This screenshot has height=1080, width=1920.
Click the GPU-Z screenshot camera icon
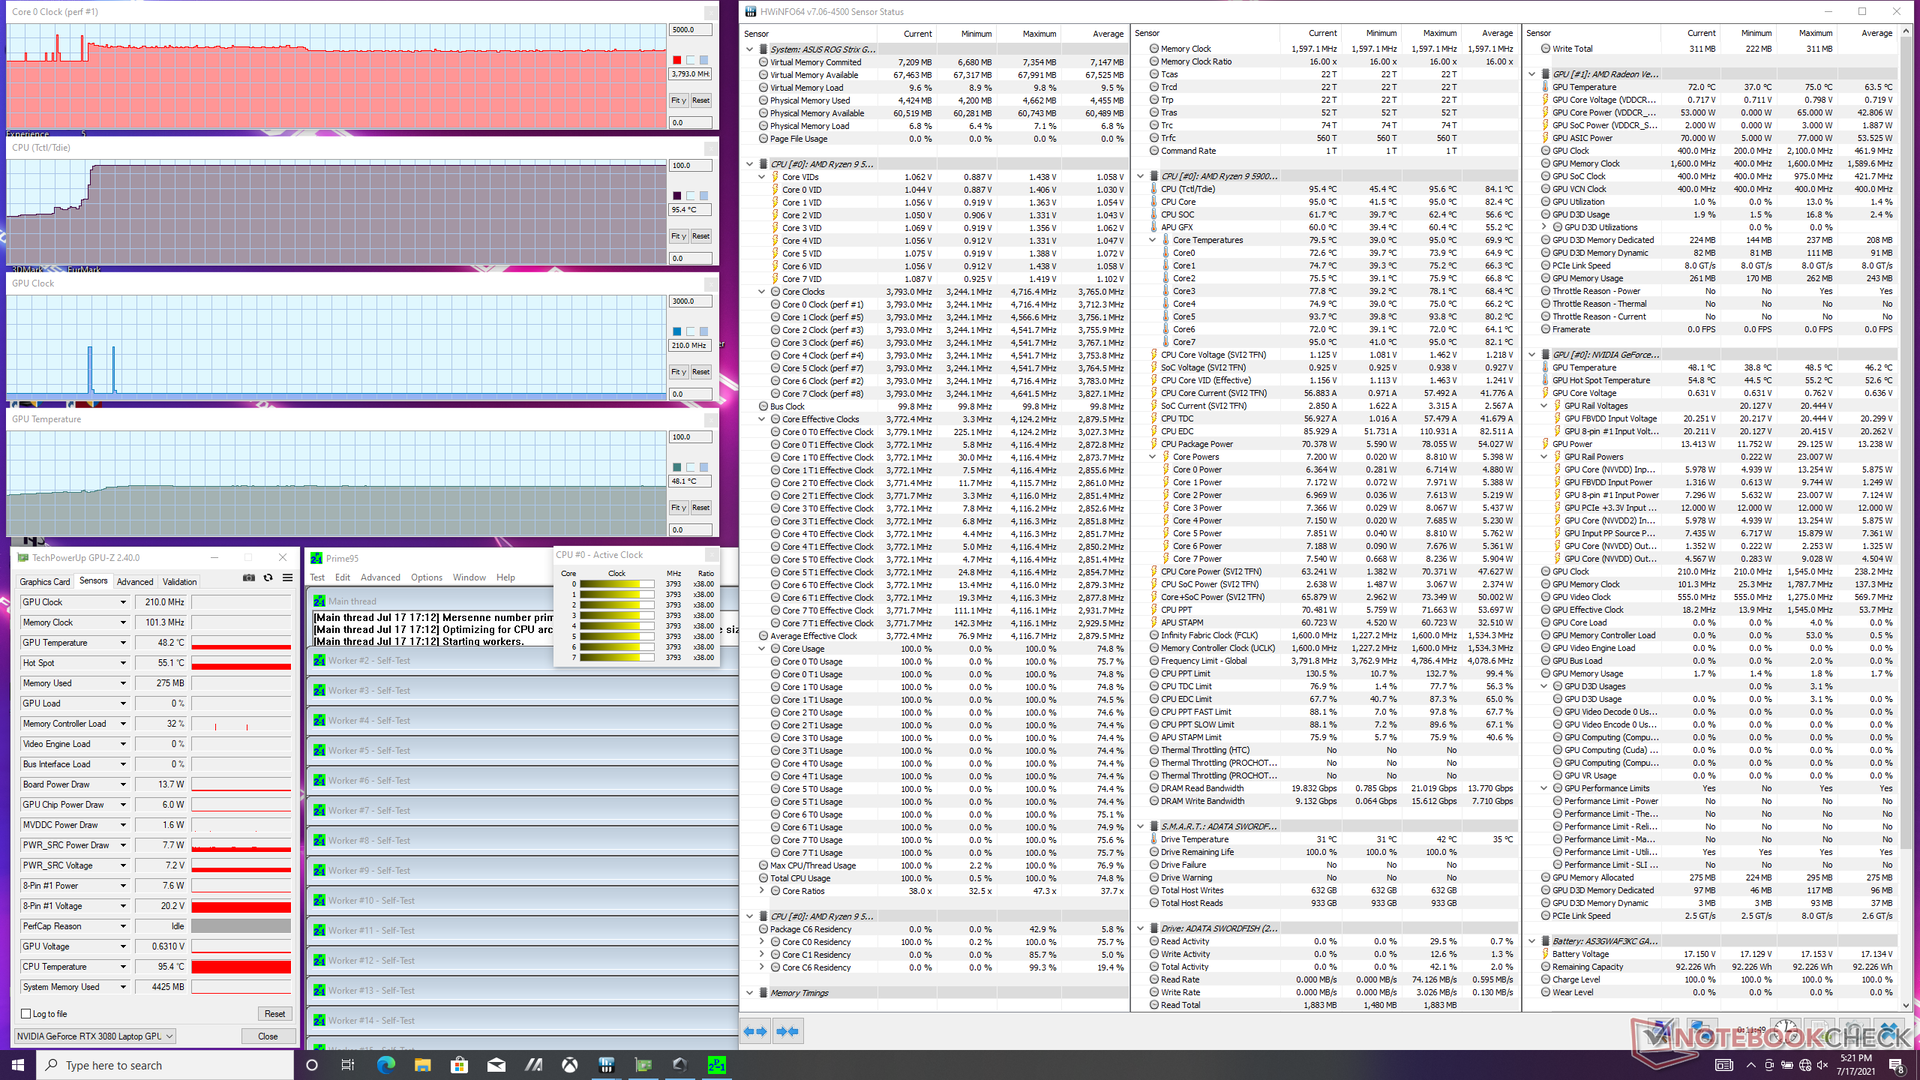click(x=249, y=578)
